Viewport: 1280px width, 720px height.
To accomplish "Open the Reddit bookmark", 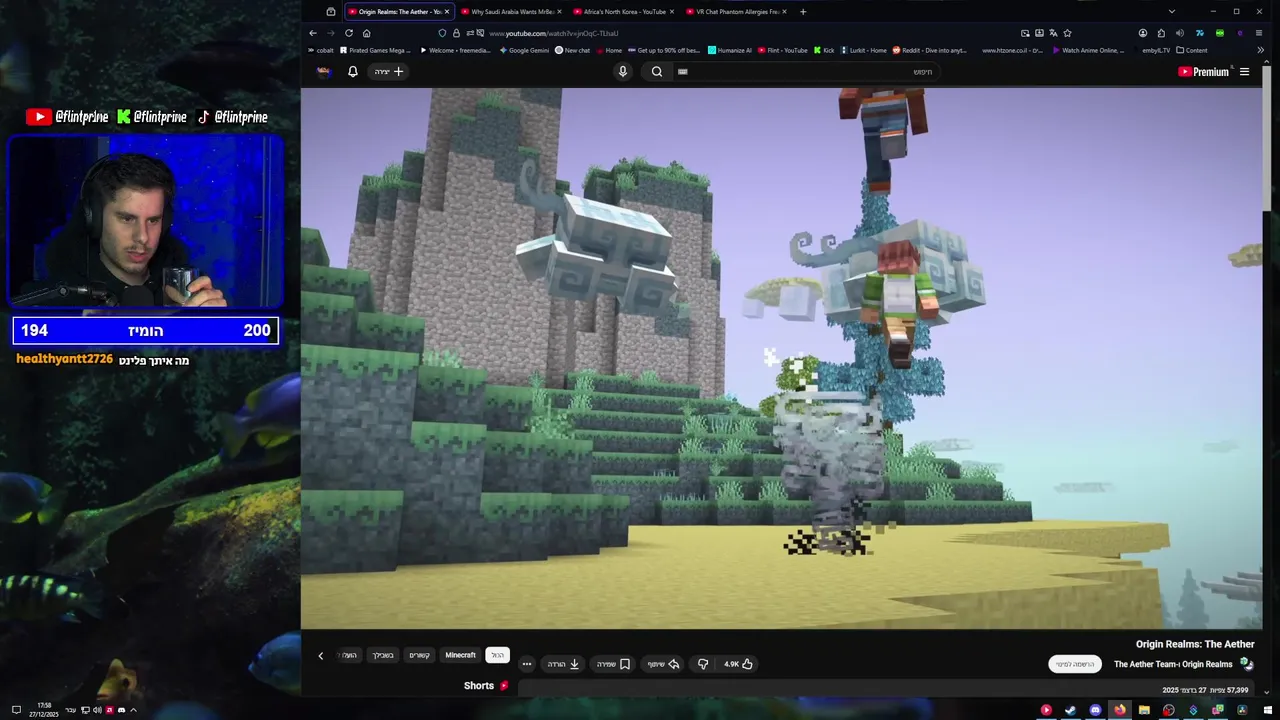I will coord(929,50).
